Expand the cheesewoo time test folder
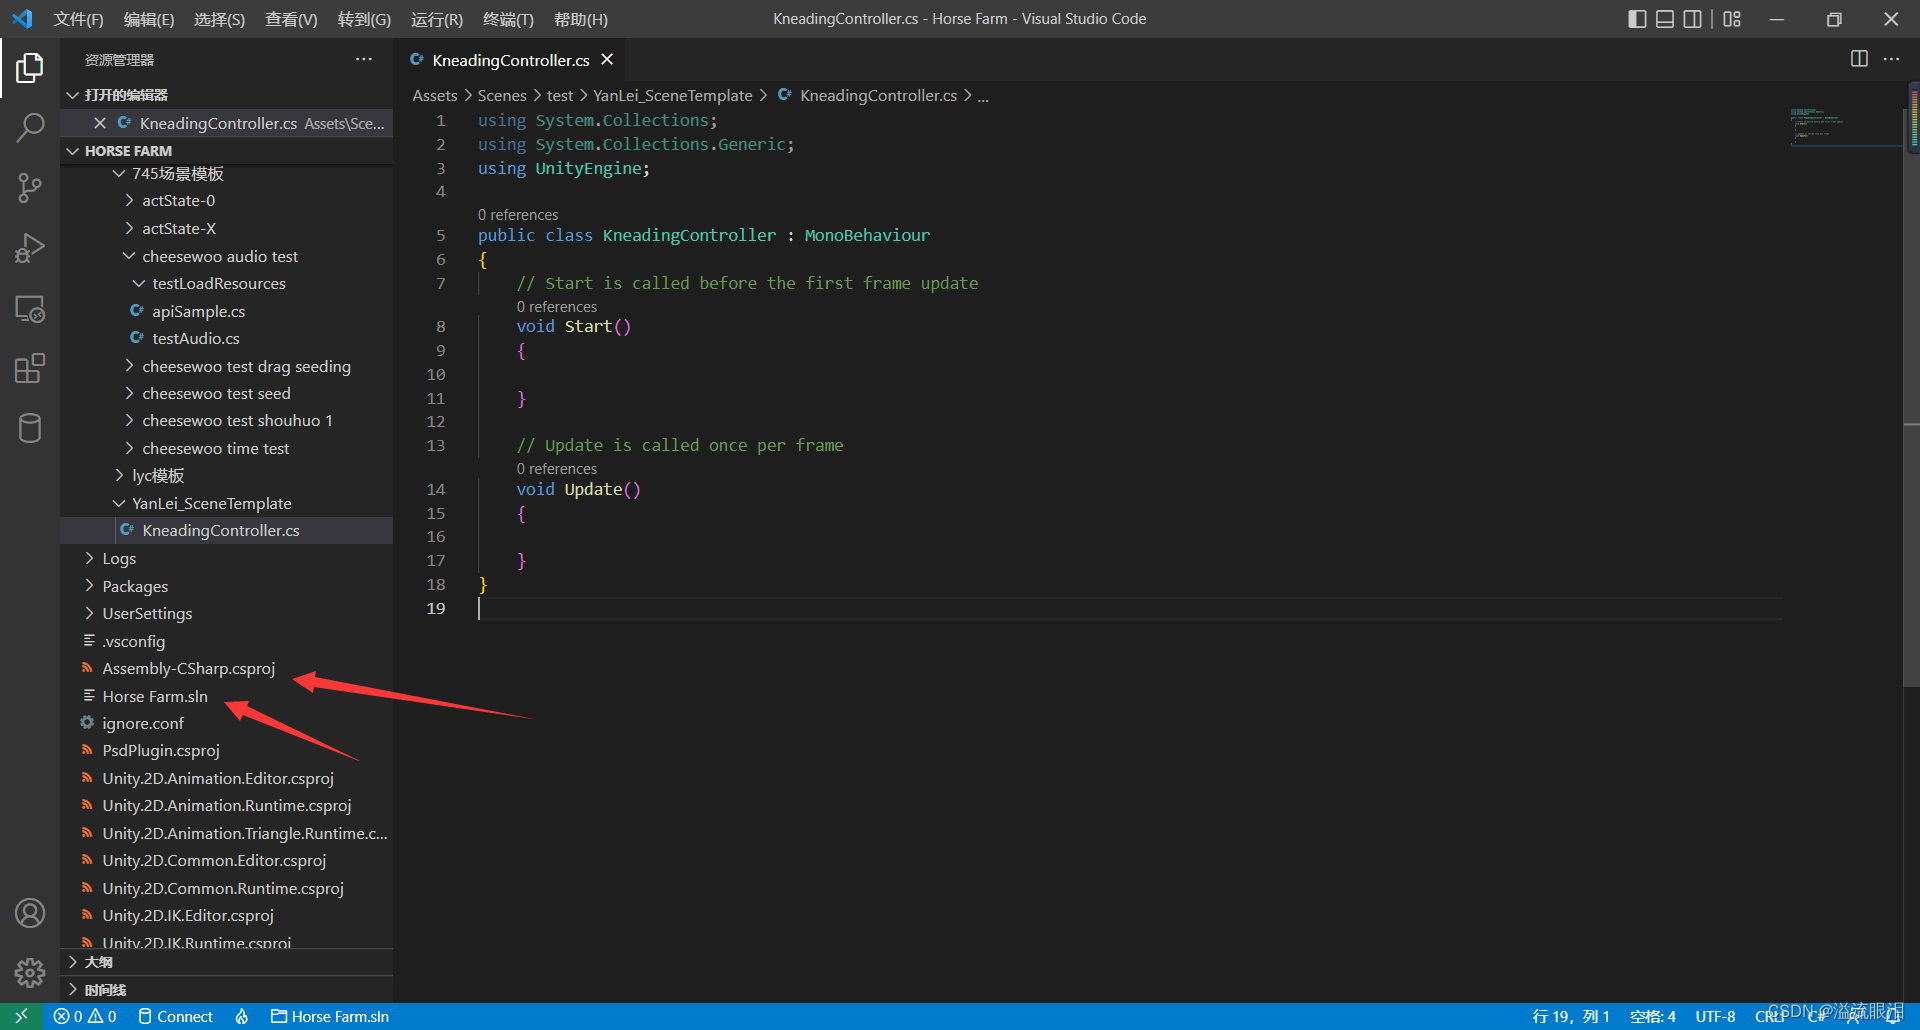The image size is (1920, 1030). [227, 449]
